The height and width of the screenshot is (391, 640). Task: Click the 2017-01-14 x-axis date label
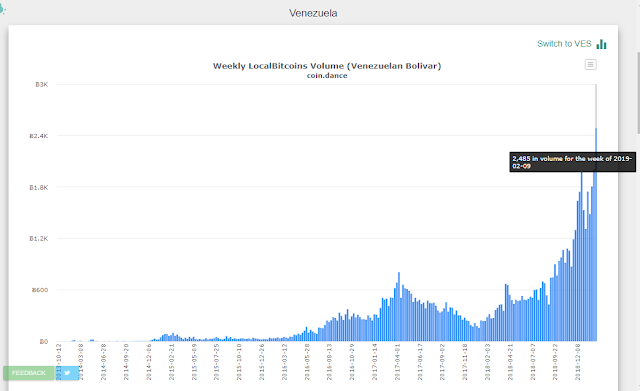point(375,362)
